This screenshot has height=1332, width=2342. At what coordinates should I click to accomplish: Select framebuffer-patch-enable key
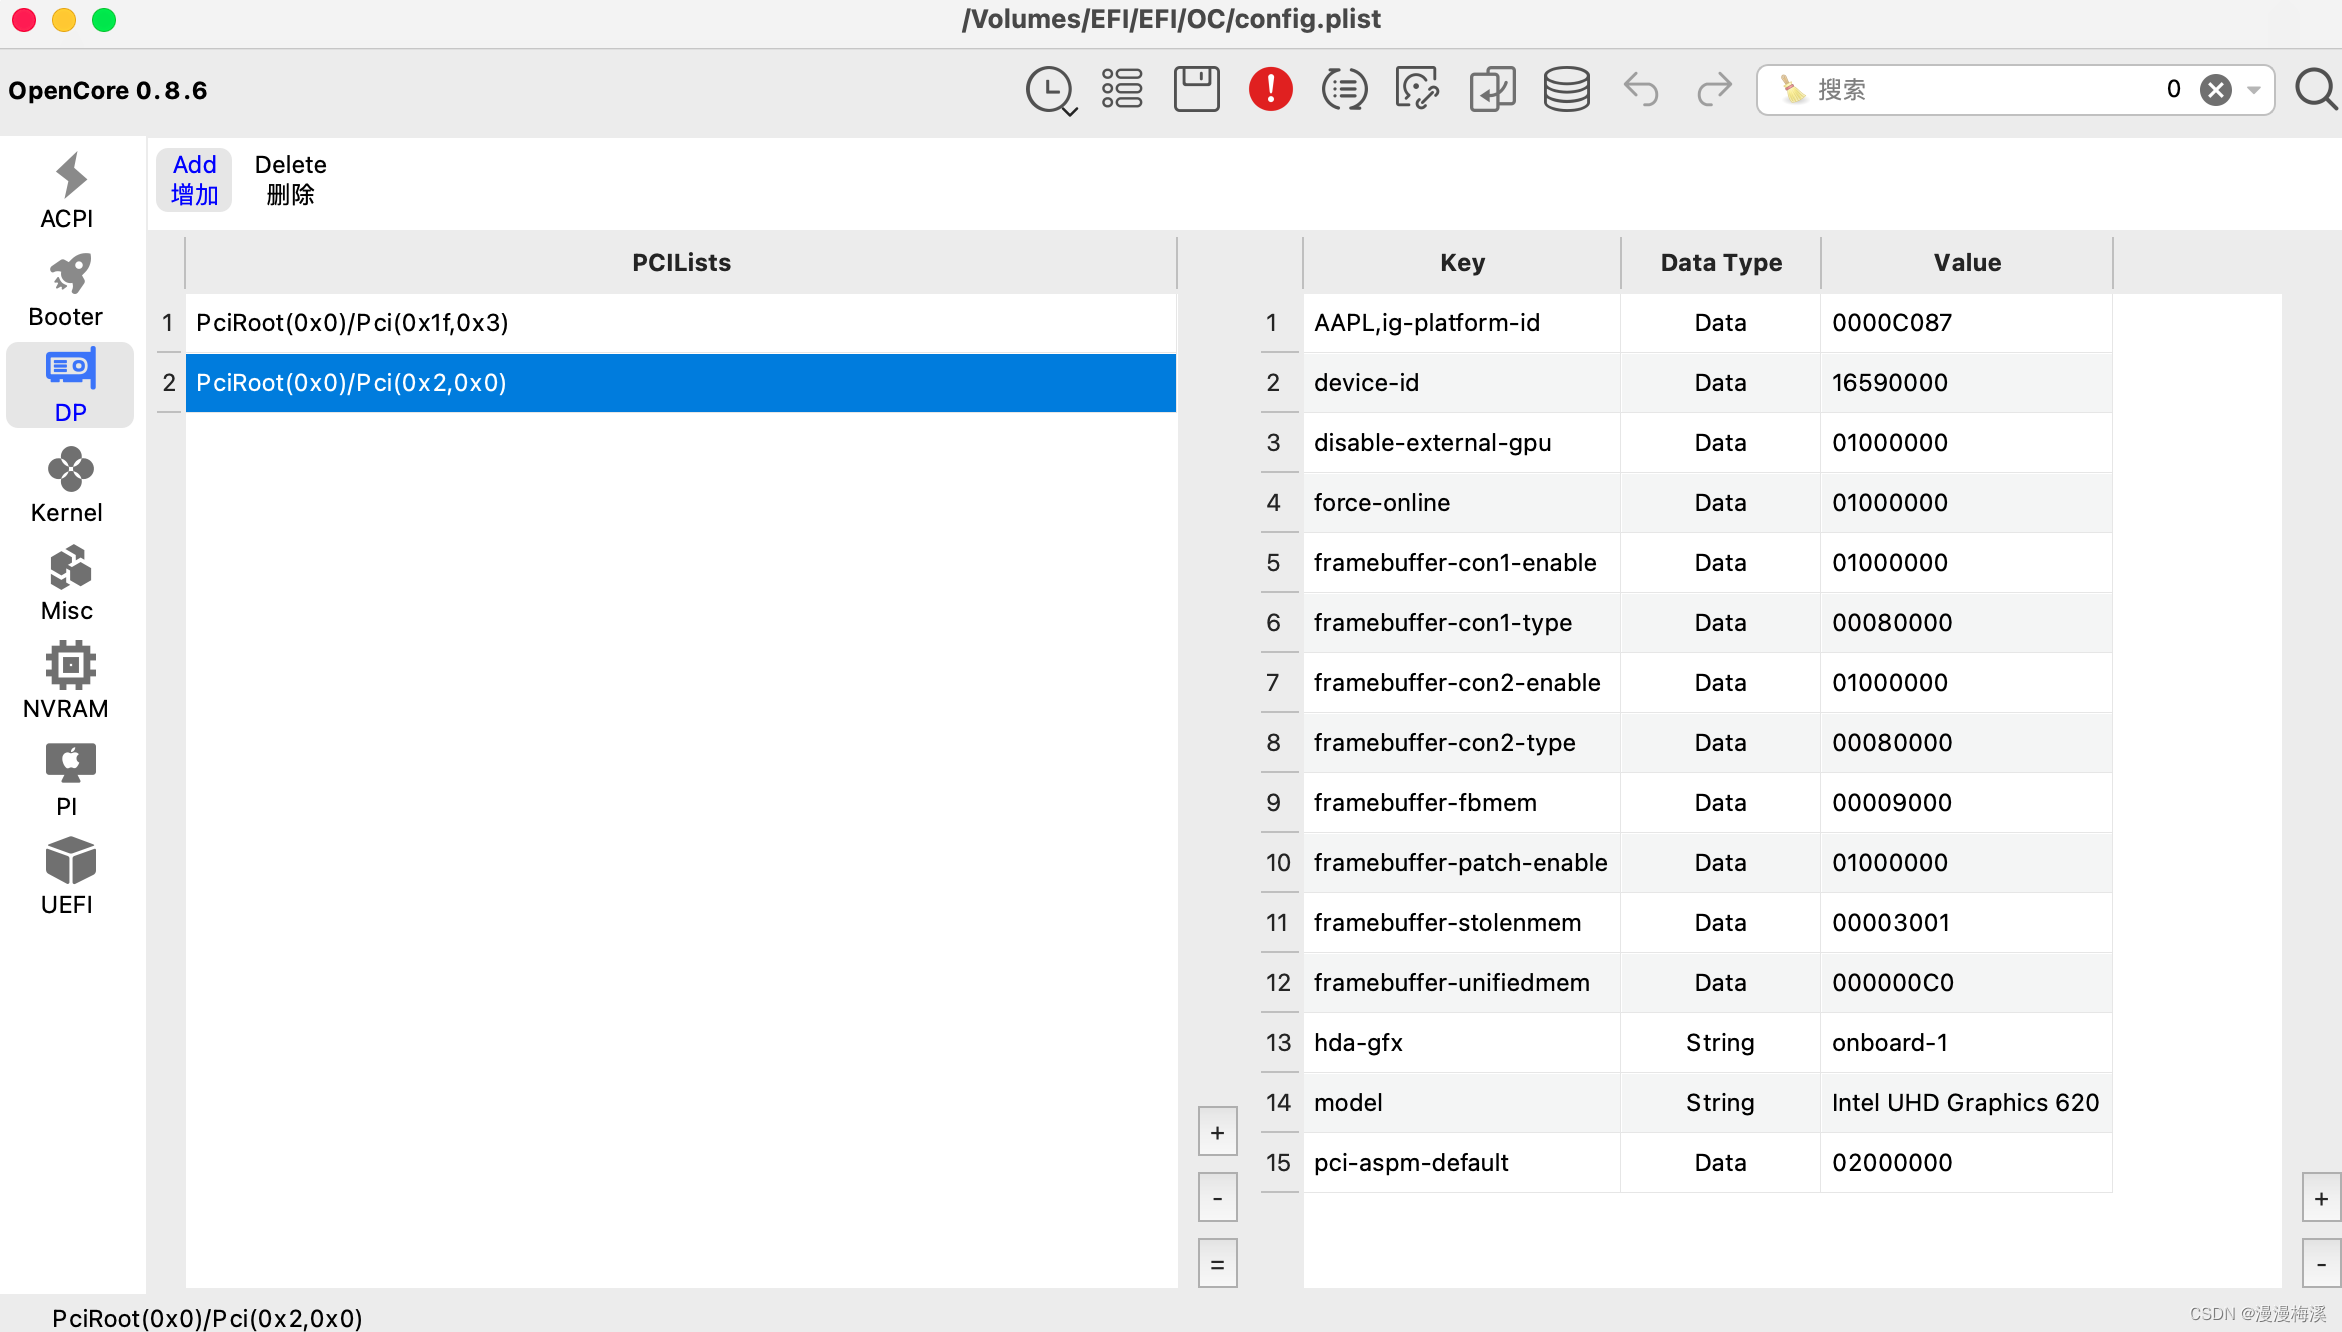1462,863
